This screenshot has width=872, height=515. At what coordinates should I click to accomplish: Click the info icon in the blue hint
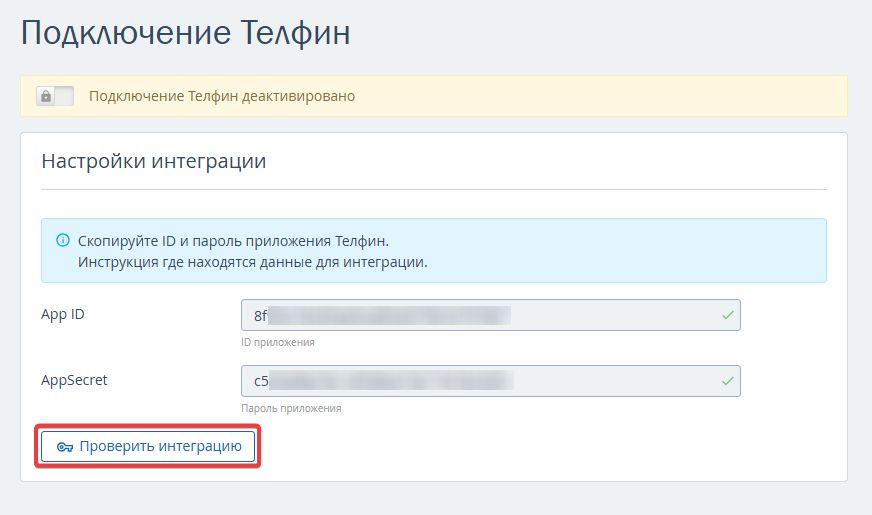coord(63,241)
